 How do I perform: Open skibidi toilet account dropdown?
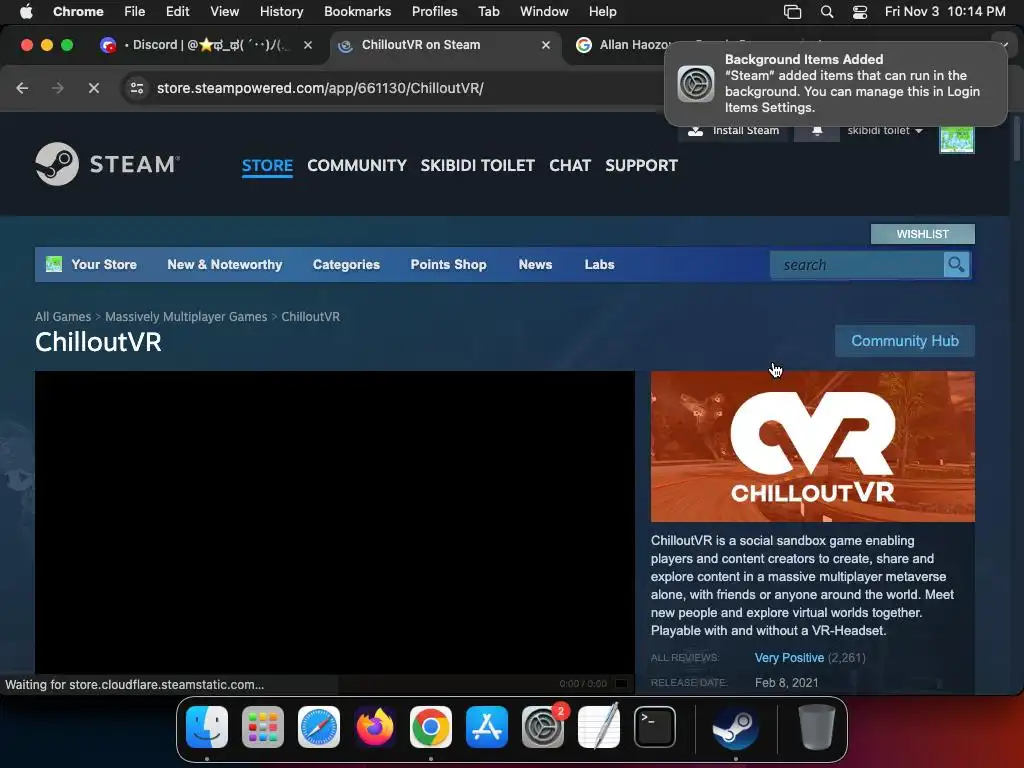tap(885, 131)
